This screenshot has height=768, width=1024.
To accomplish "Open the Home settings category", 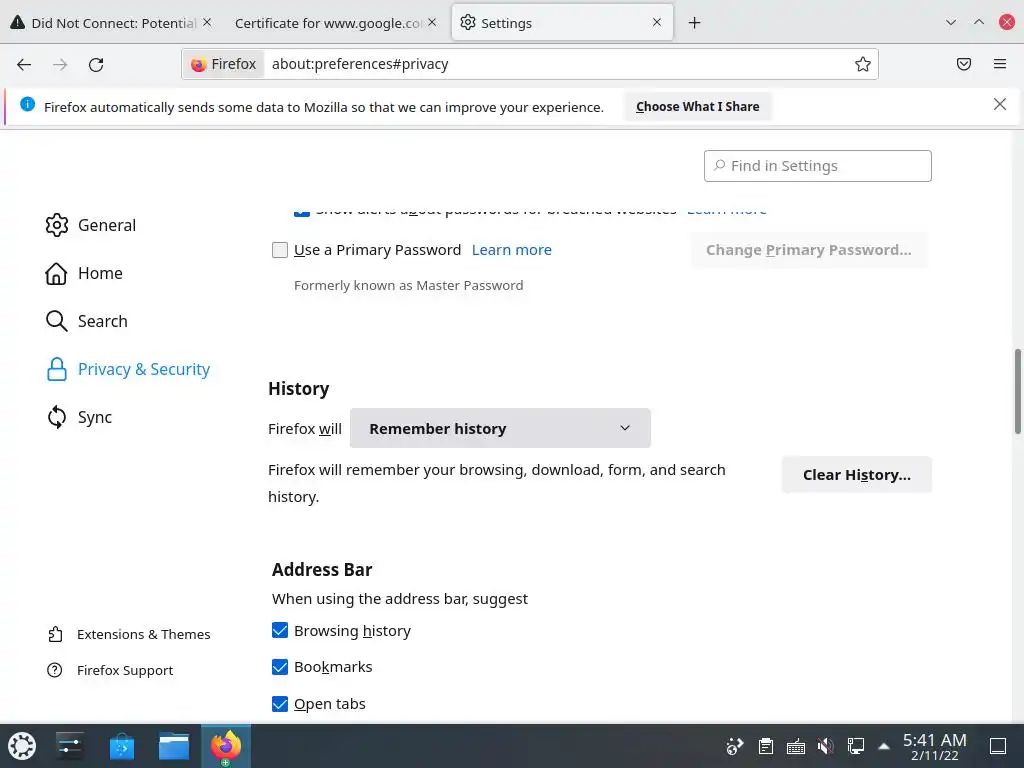I will pyautogui.click(x=84, y=273).
